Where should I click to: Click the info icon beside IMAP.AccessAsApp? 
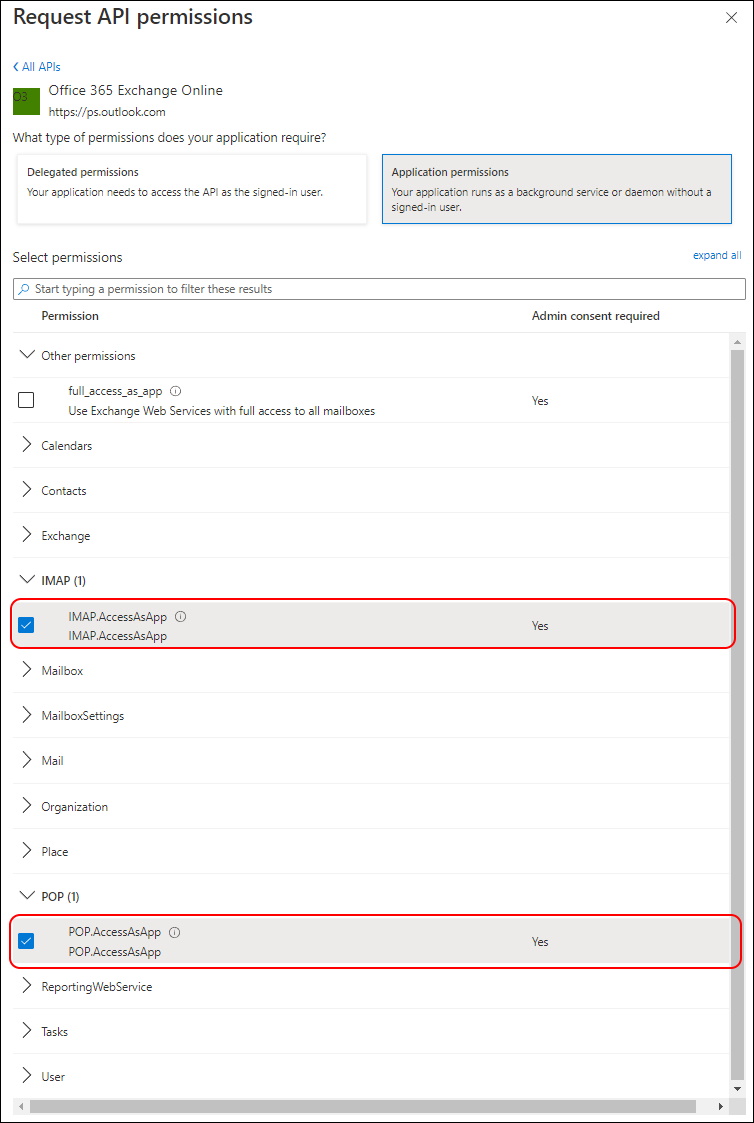[x=181, y=616]
